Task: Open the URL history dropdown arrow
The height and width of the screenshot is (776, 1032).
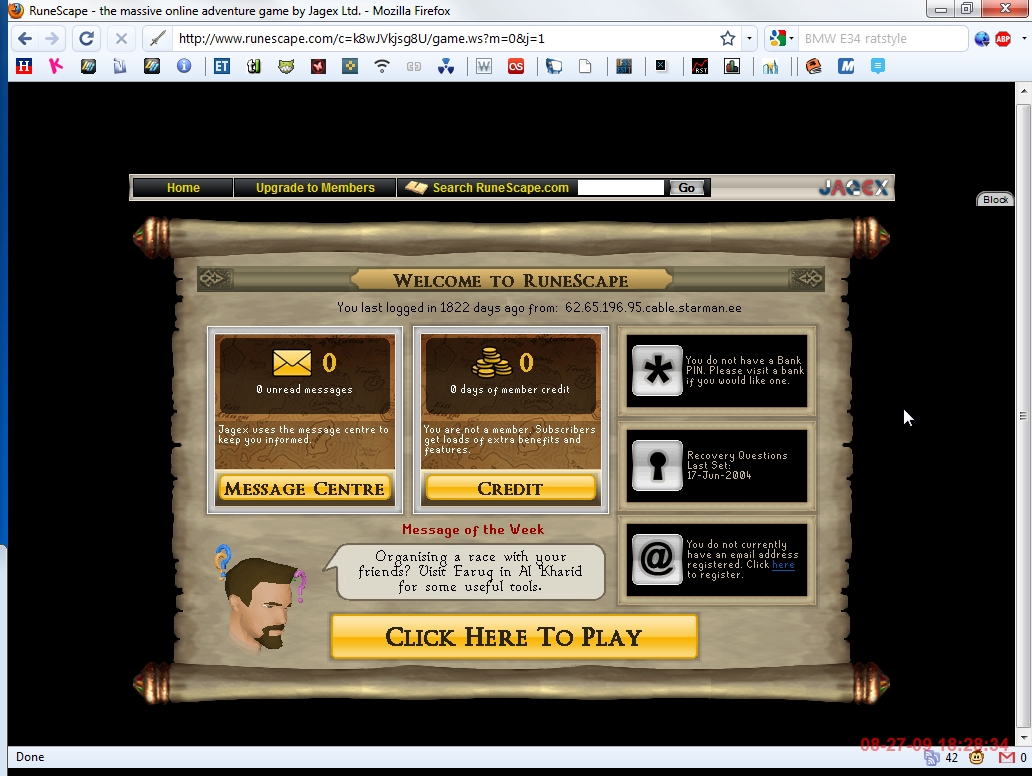Action: click(x=749, y=39)
